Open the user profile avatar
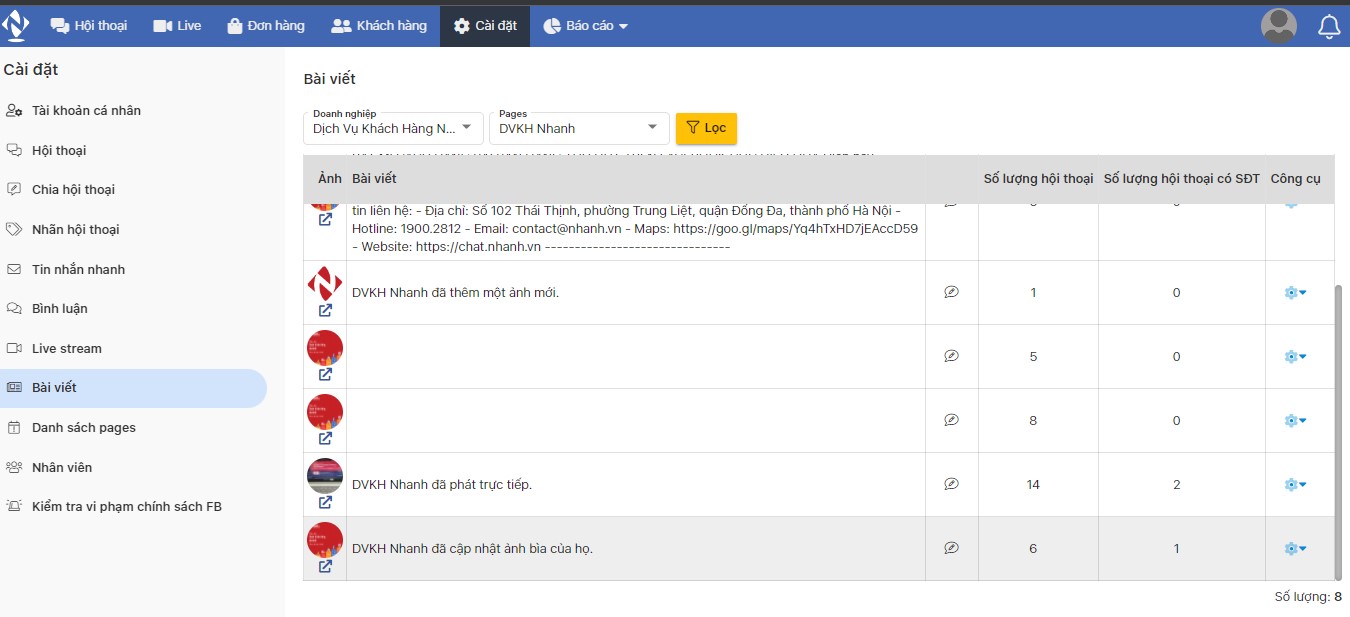Viewport: 1350px width, 617px height. [1278, 26]
